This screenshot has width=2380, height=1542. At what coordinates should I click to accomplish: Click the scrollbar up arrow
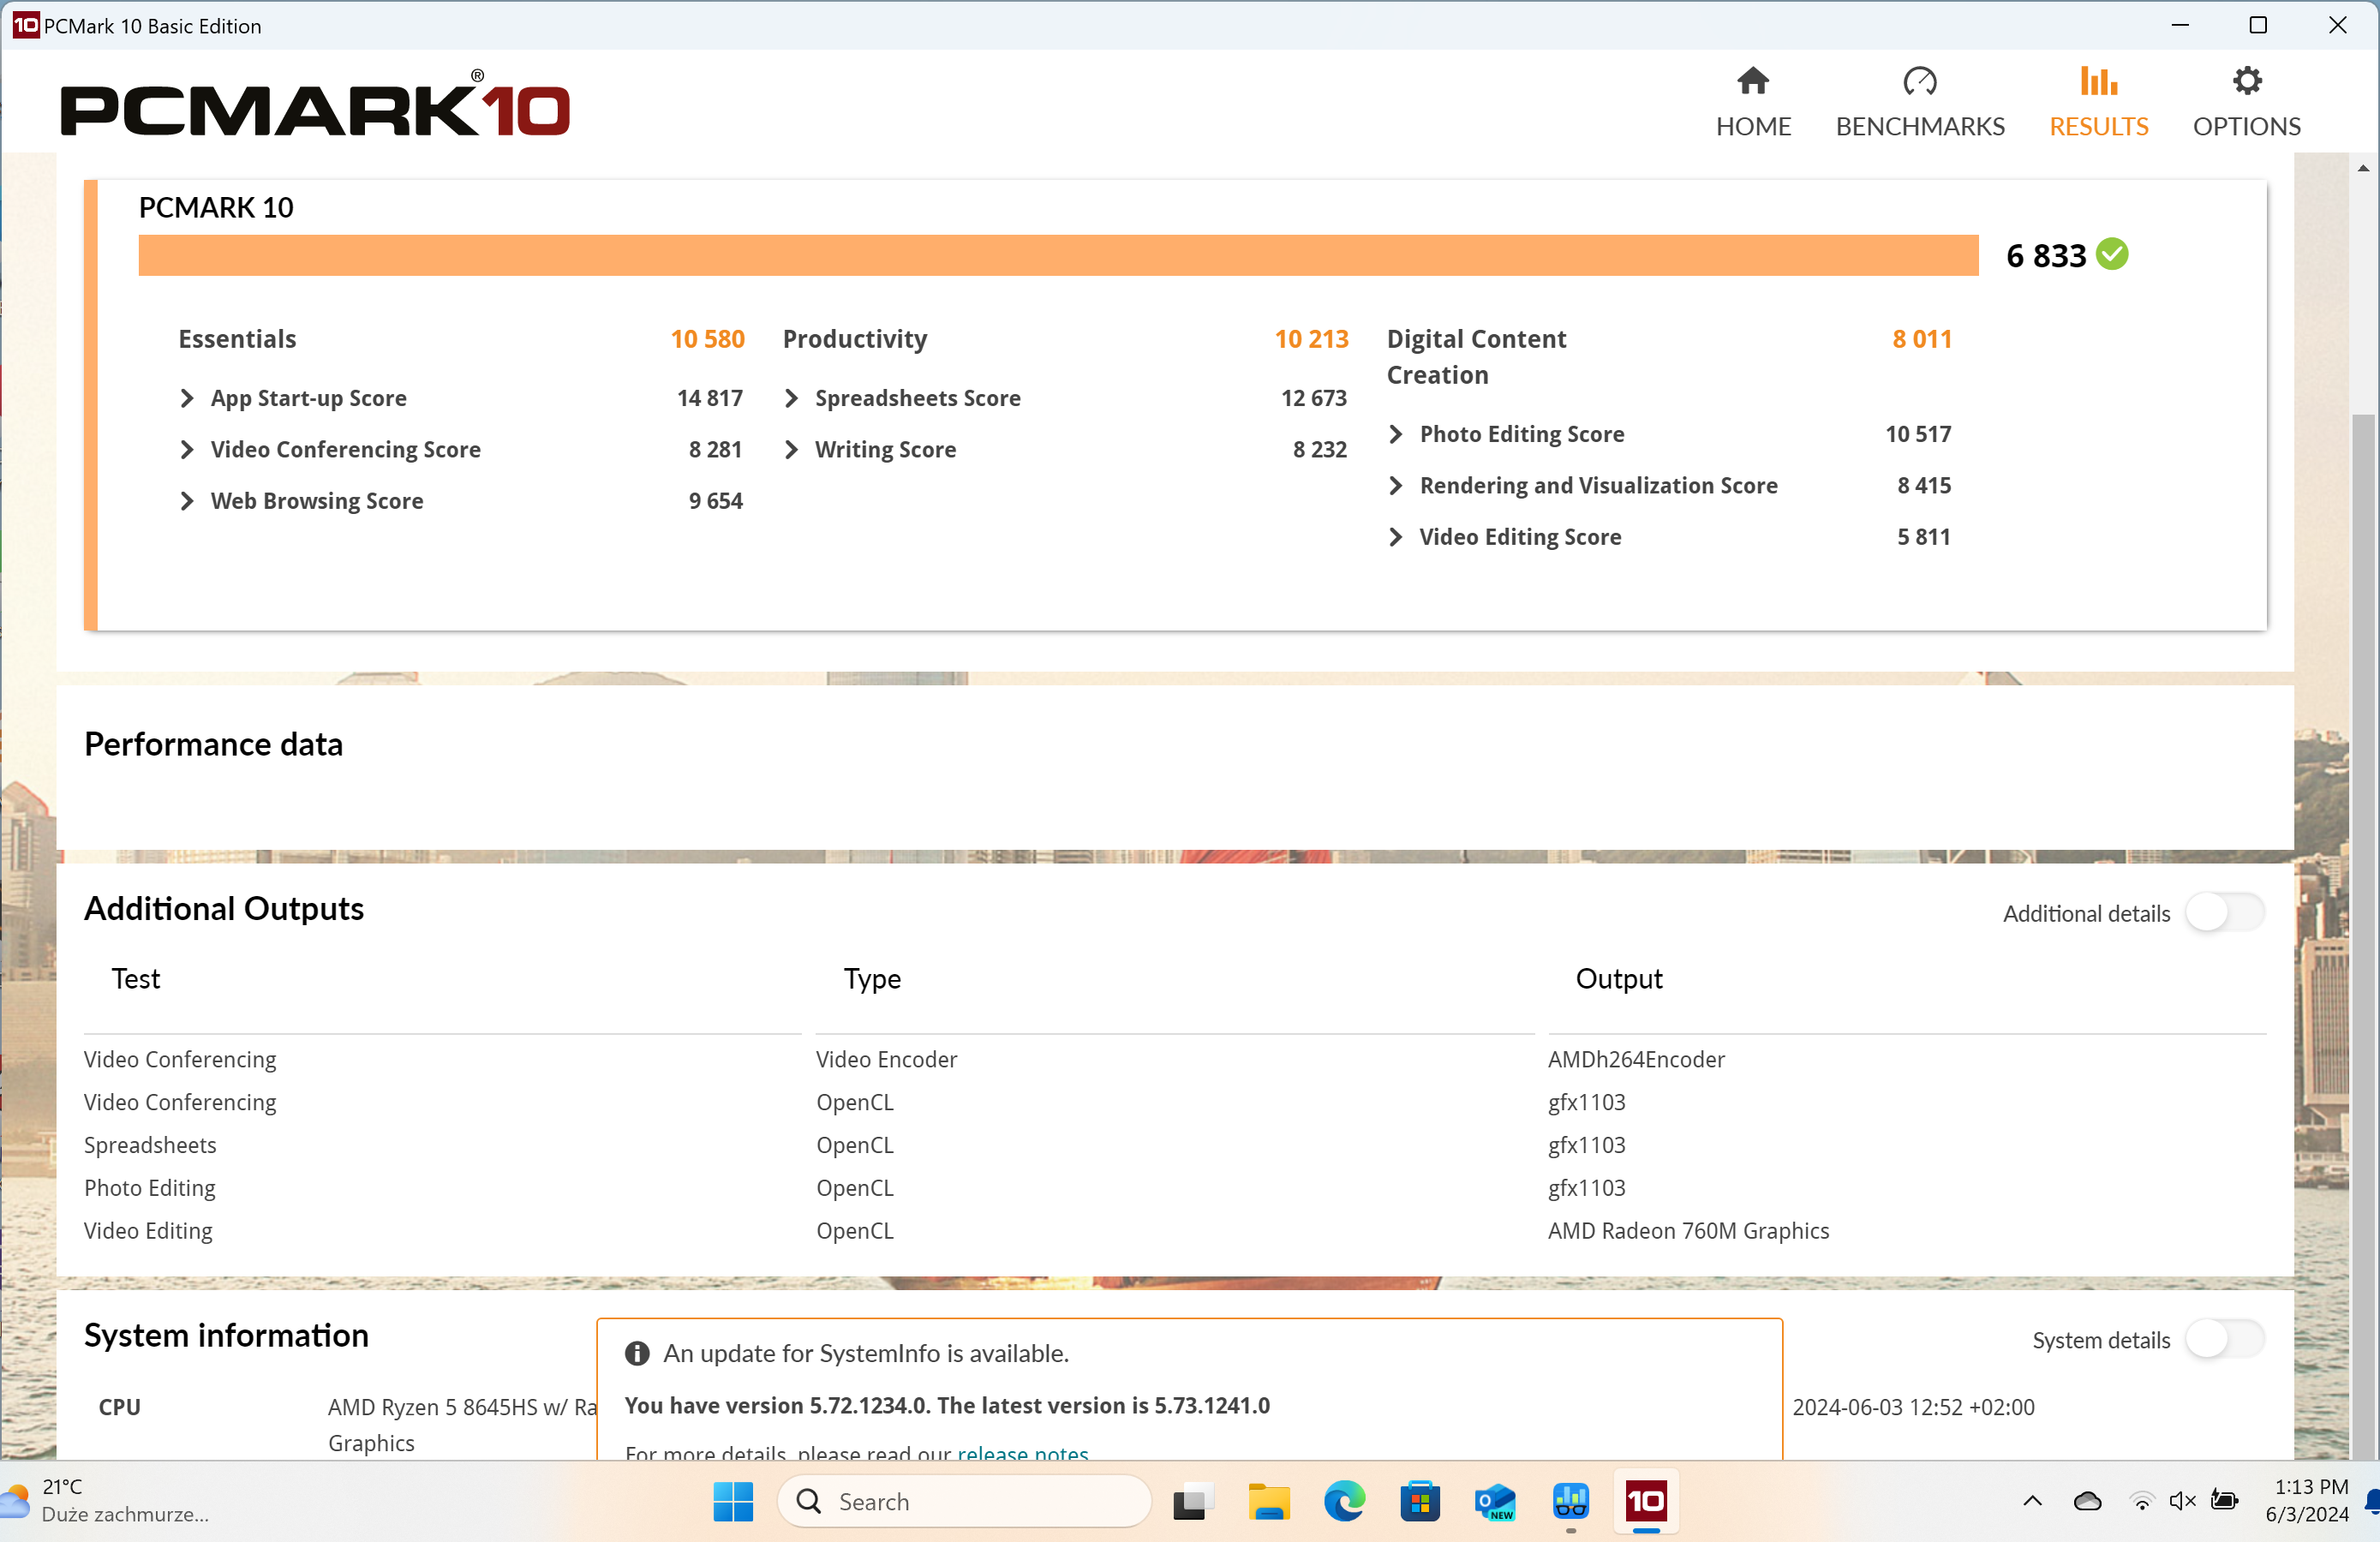2363,167
